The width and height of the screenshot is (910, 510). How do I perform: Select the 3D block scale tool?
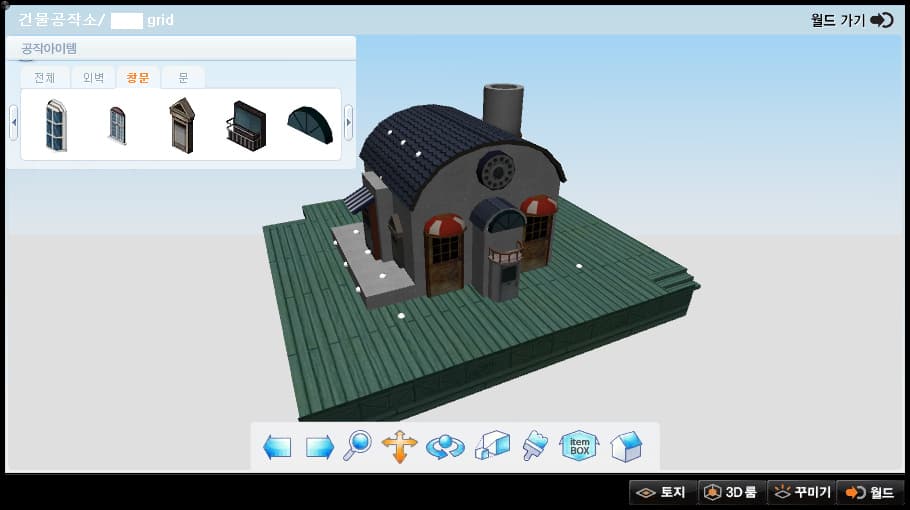coord(492,446)
